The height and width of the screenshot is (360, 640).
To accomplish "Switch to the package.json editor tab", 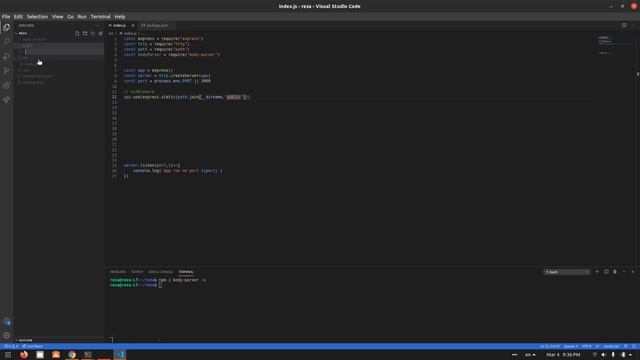I will click(x=156, y=25).
